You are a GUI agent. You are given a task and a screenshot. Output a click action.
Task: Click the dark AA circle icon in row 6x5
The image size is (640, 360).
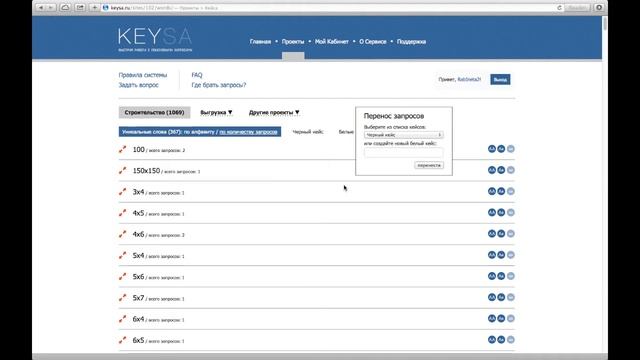(492, 340)
